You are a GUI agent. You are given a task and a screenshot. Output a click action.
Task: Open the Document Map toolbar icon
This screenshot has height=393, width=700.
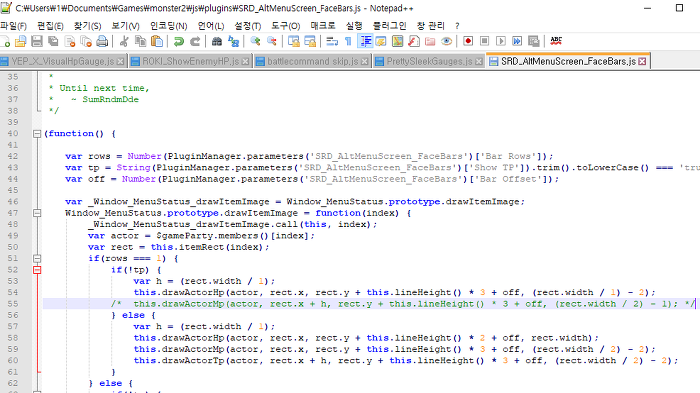[397, 42]
